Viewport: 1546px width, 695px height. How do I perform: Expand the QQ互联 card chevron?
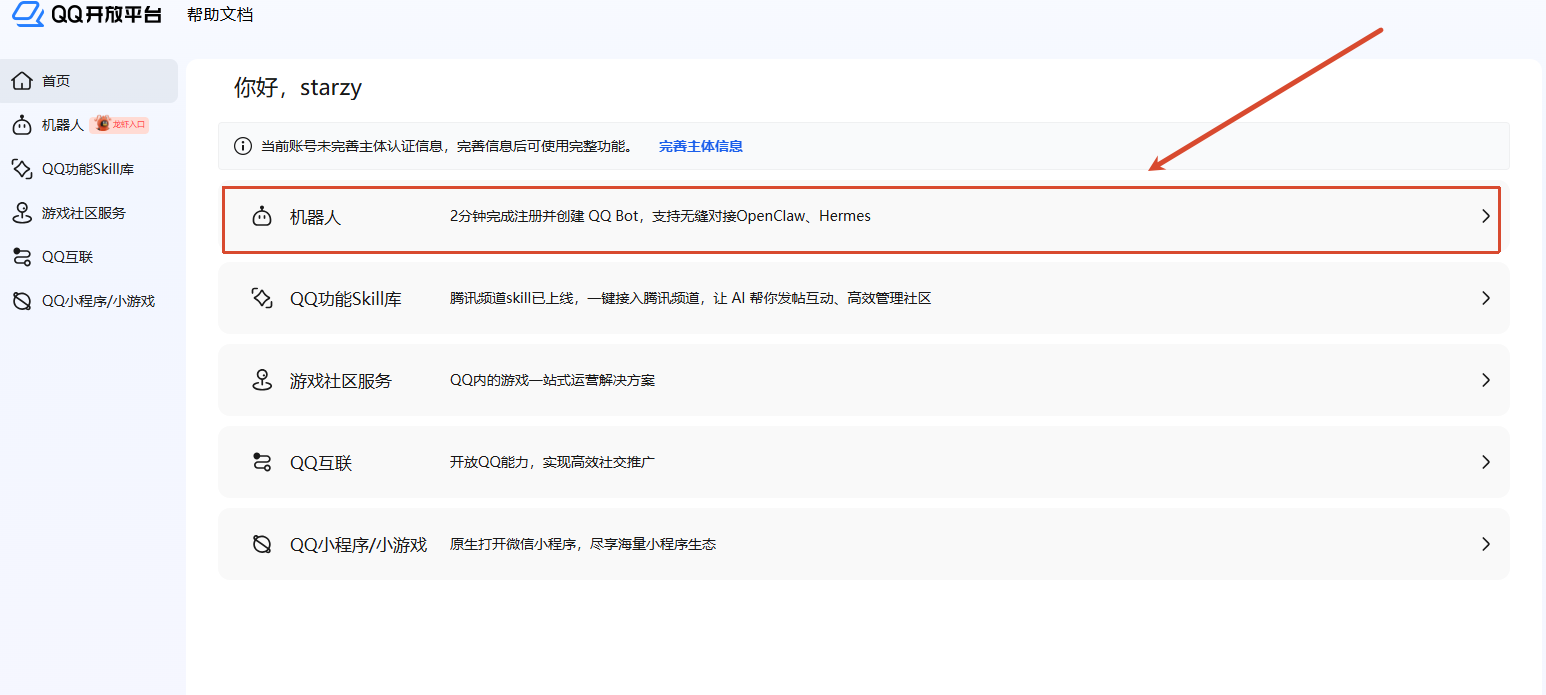(1486, 462)
